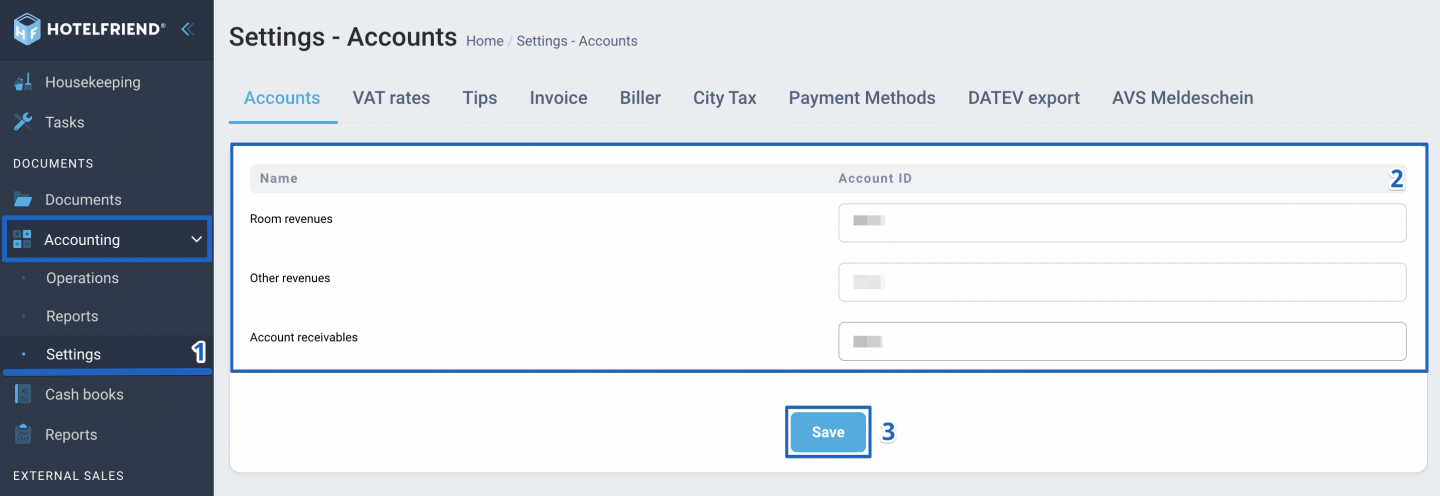Click the Room revenues Account ID field
This screenshot has width=1440, height=496.
(x=1122, y=223)
